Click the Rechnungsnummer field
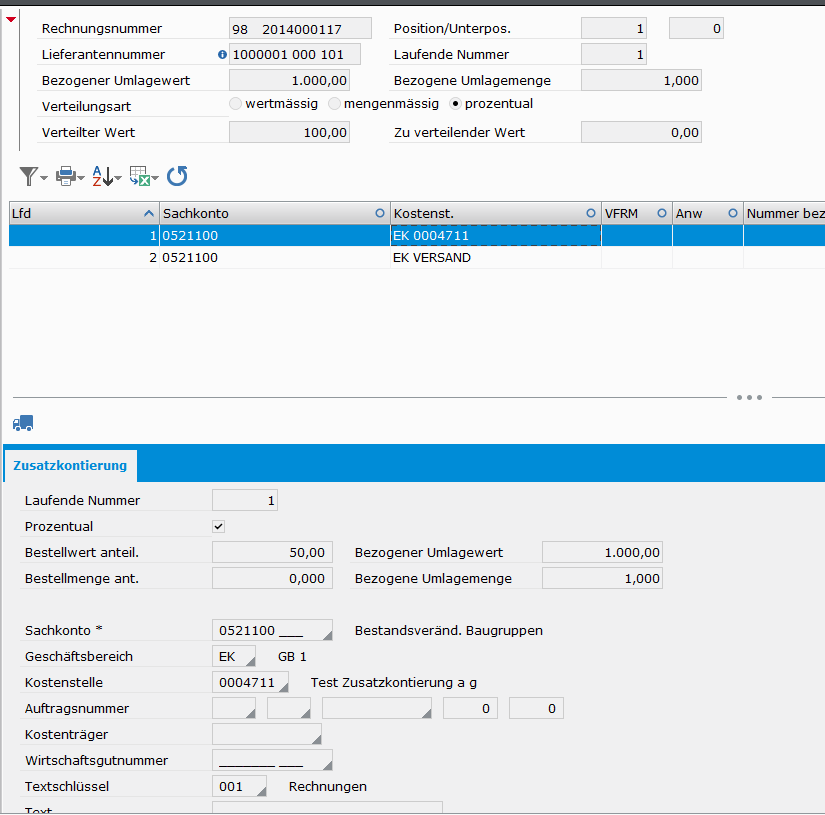Viewport: 825px width, 815px height. (300, 28)
